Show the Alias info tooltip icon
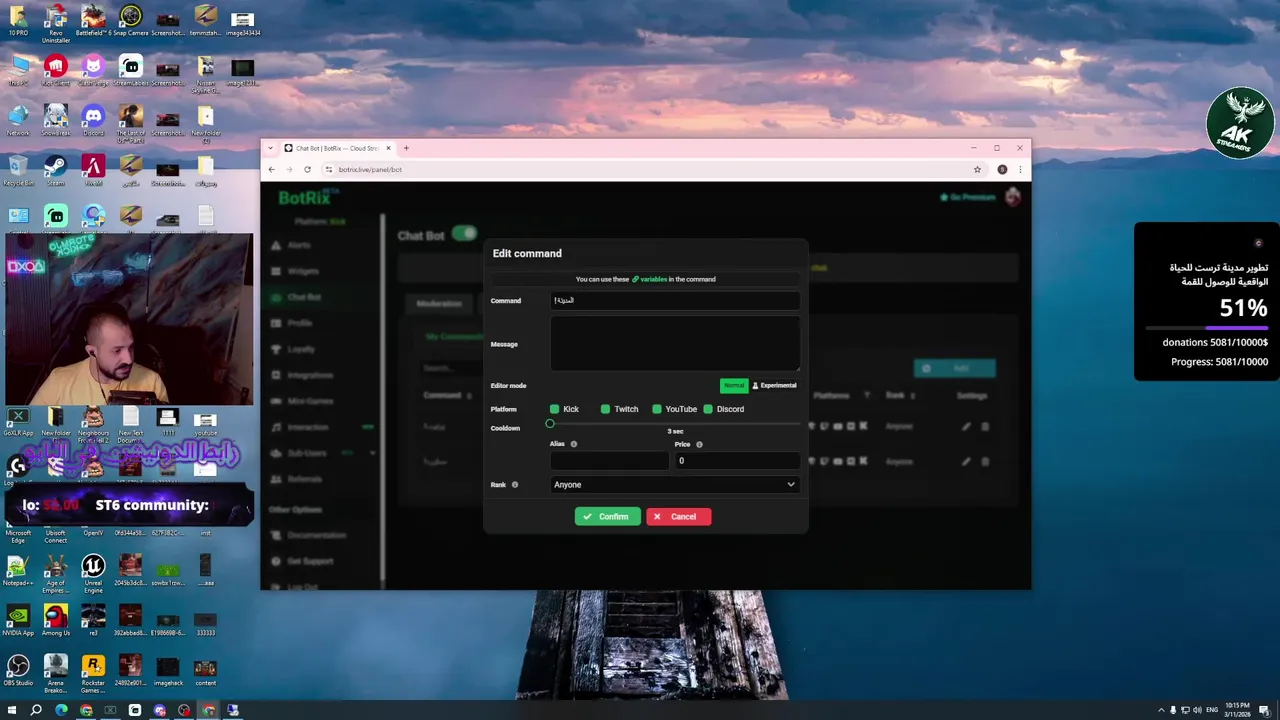 pos(573,444)
